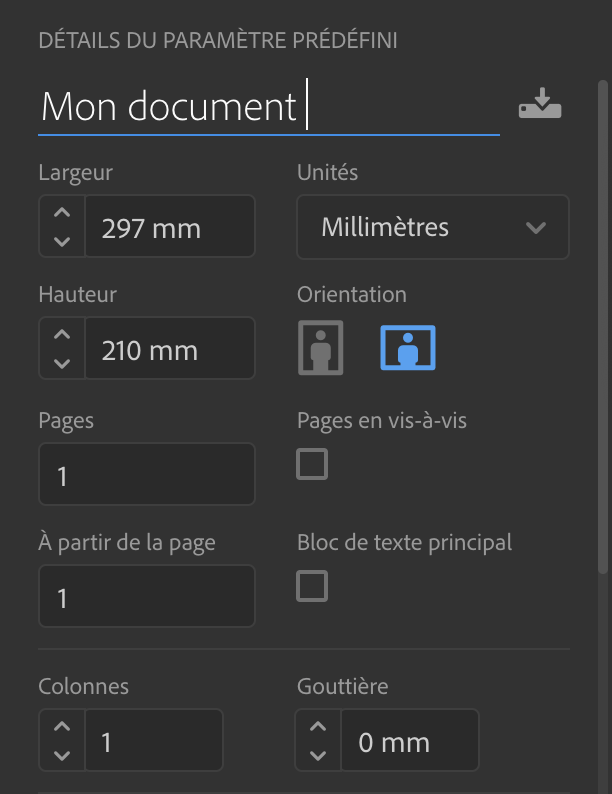Open the Unités Millimètres dropdown
This screenshot has height=794, width=612.
[433, 227]
